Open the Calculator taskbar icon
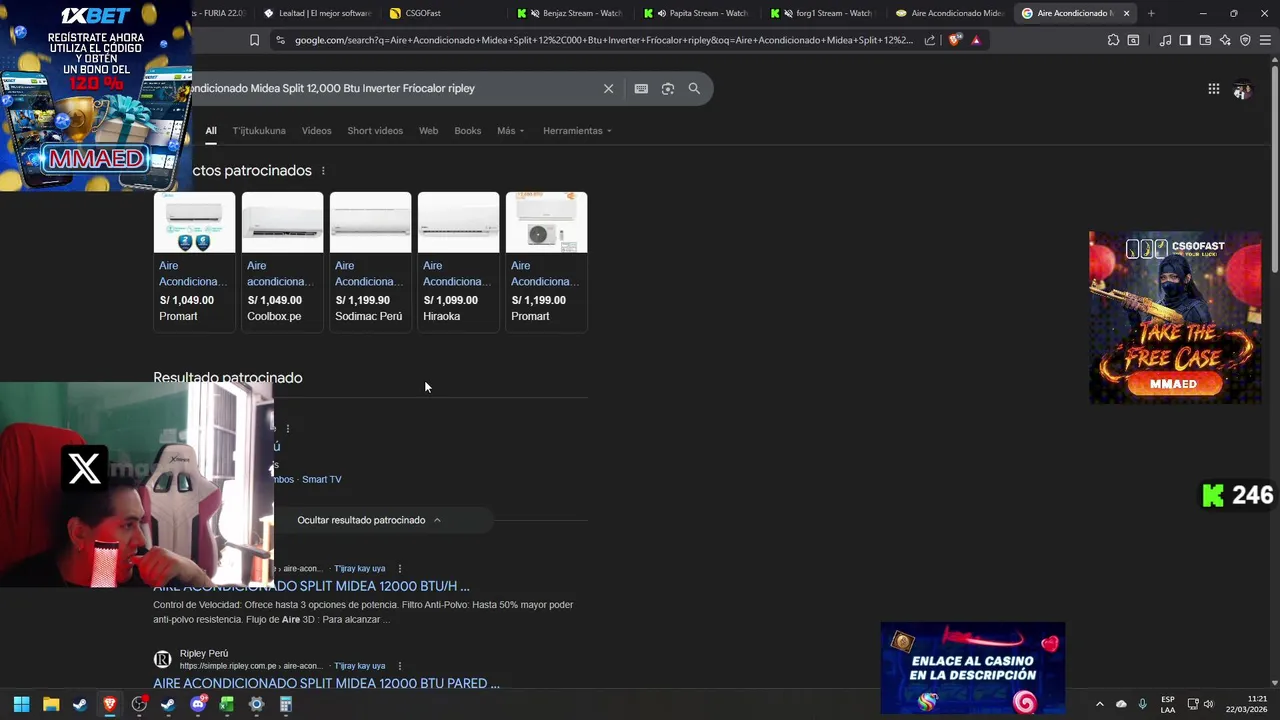1280x720 pixels. [x=286, y=704]
